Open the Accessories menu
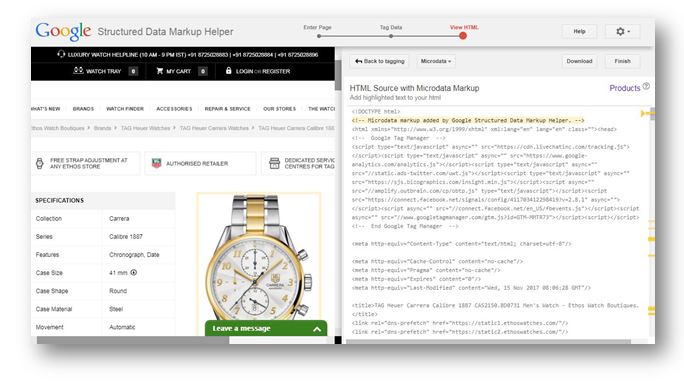The image size is (684, 384). (174, 109)
